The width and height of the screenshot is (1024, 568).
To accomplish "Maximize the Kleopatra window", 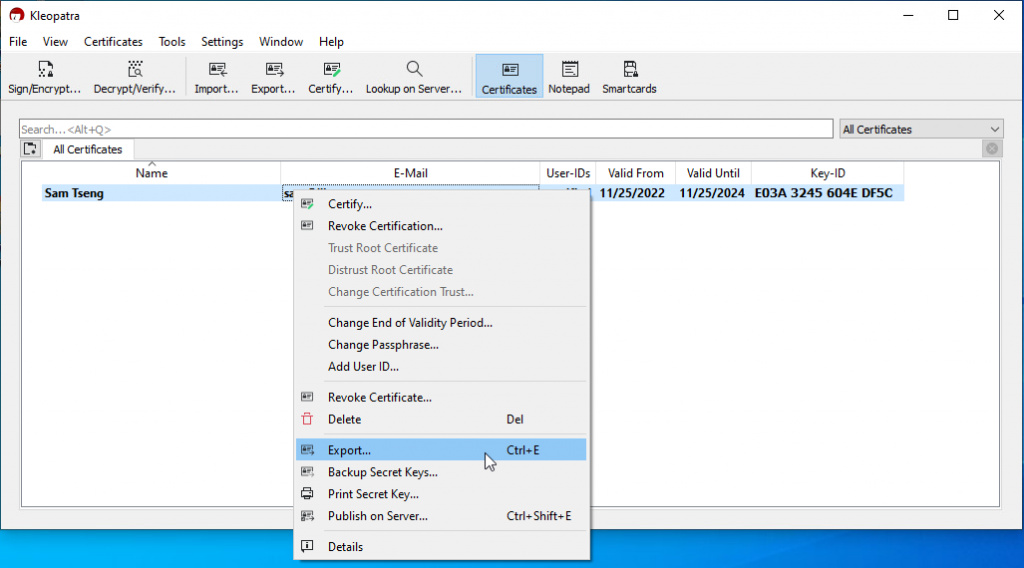I will pyautogui.click(x=953, y=15).
